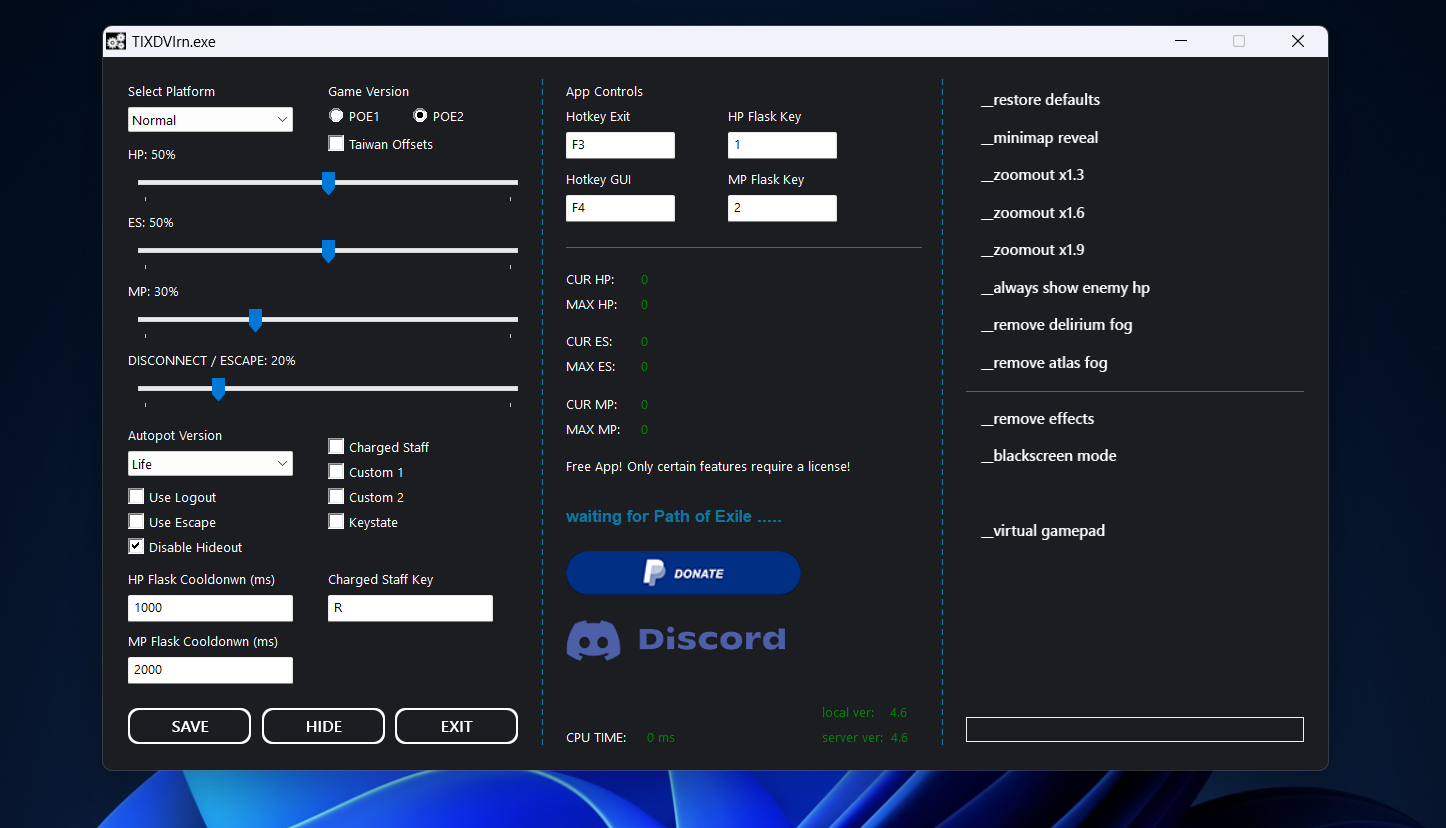Select the POE1 radio button
This screenshot has height=828, width=1446.
tap(336, 116)
